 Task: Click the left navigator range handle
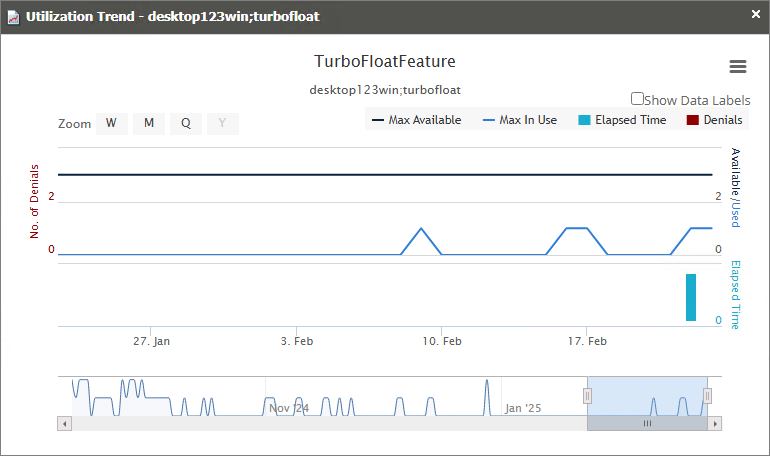pos(587,396)
